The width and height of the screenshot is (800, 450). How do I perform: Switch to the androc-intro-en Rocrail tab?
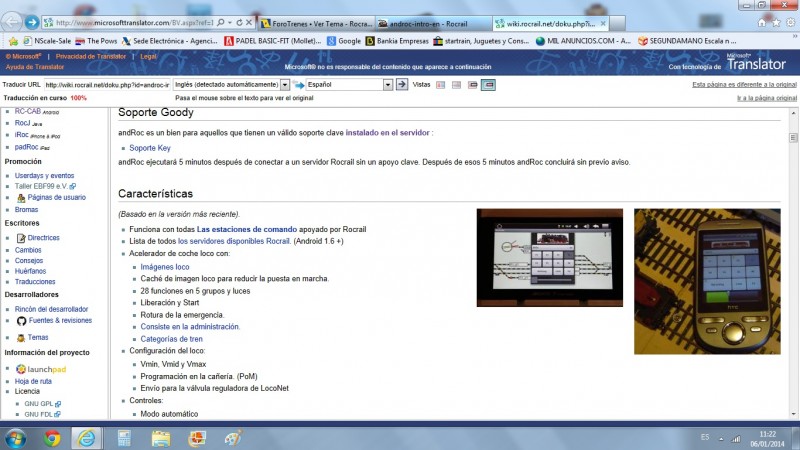434,23
